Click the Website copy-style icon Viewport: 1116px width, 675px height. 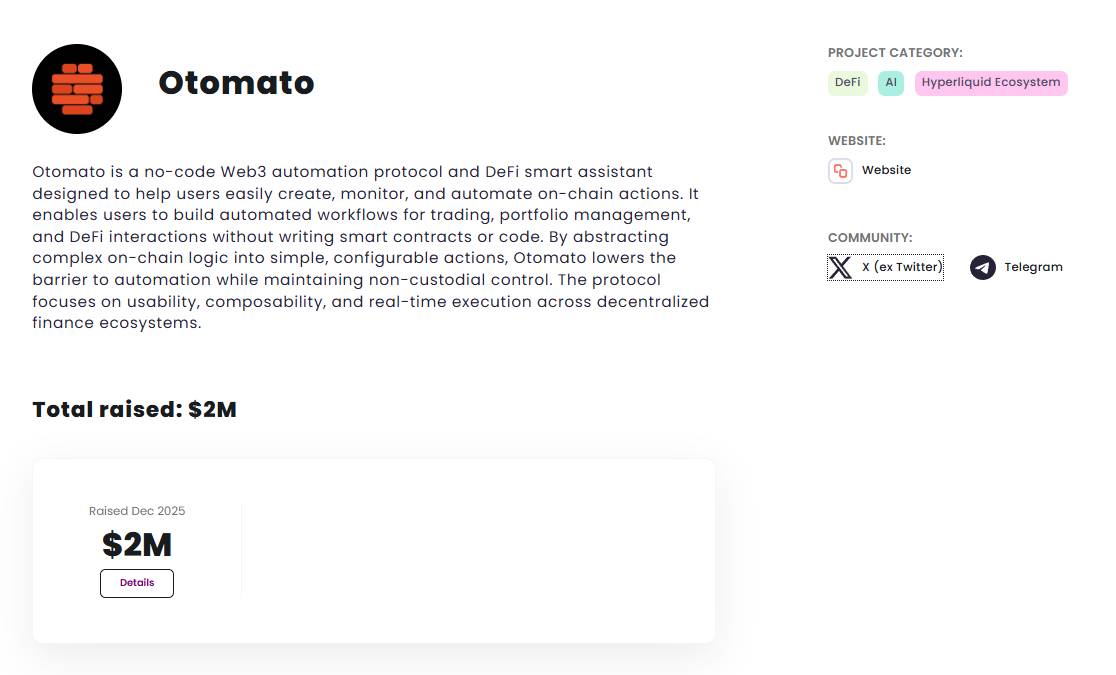(840, 171)
